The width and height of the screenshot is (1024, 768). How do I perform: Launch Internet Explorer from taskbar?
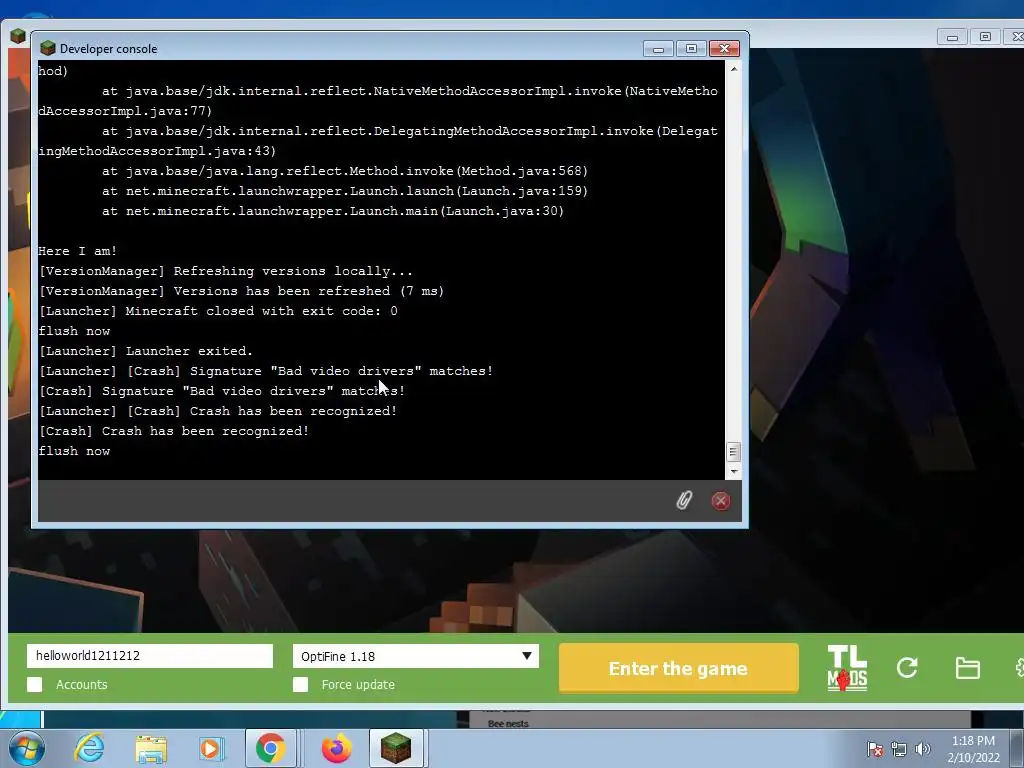pyautogui.click(x=89, y=748)
